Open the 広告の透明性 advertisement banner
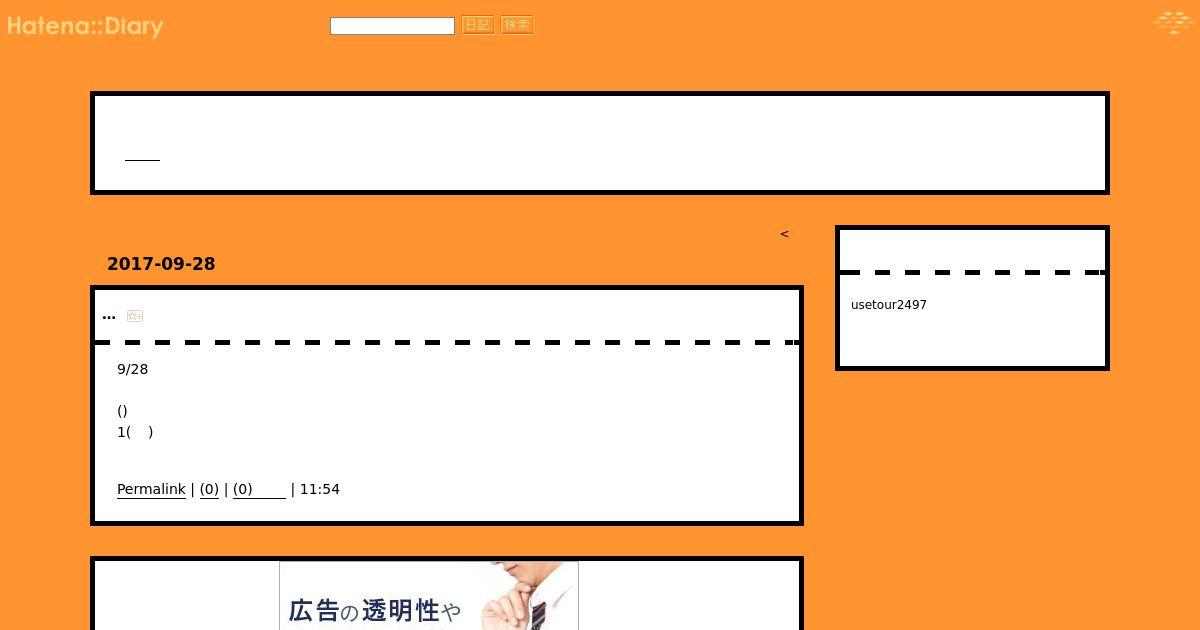1200x630 pixels. (429, 596)
